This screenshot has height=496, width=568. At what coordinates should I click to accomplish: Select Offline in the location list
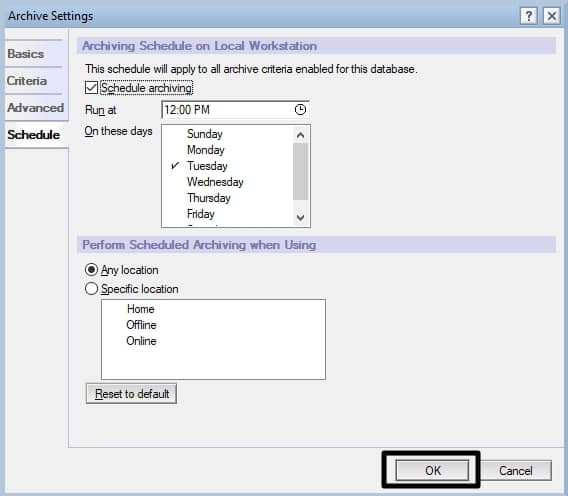141,325
